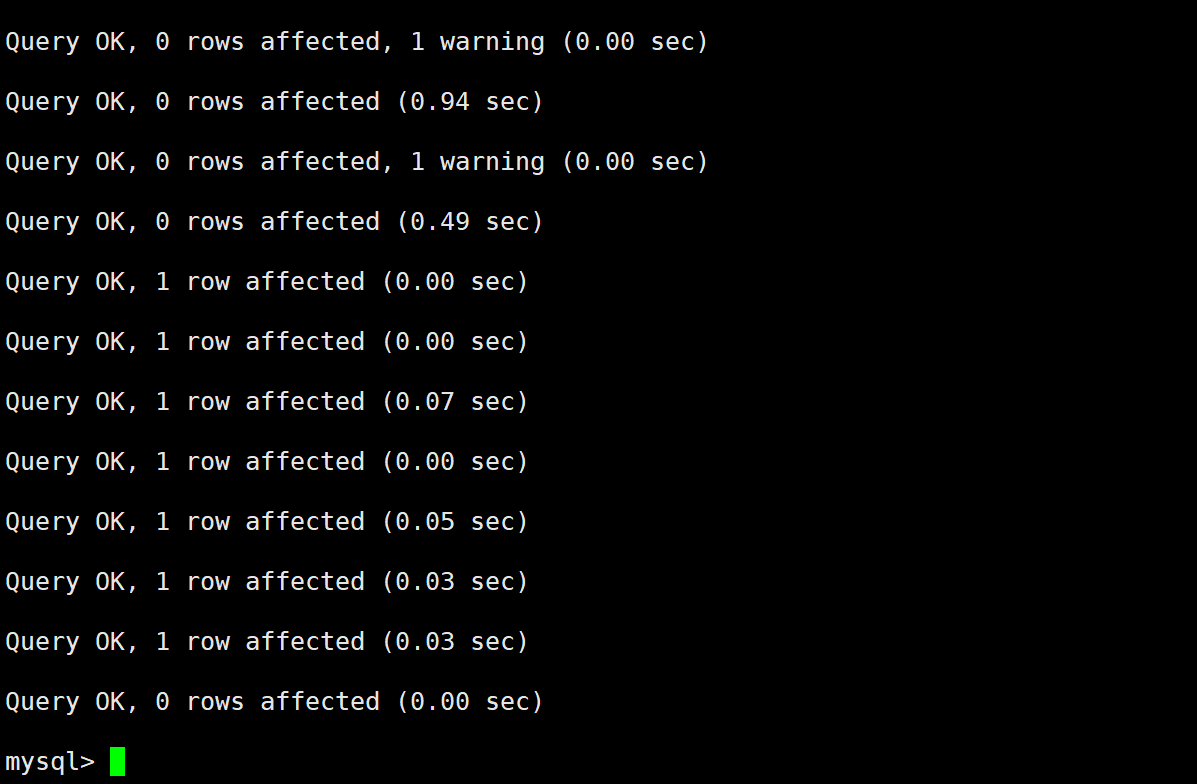Click the 1 row line between 0.07 and 0.05

click(x=266, y=462)
